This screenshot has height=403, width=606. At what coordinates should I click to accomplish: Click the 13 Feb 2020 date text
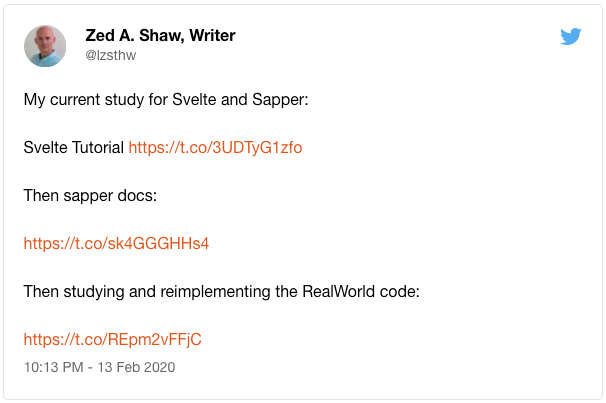click(x=136, y=367)
